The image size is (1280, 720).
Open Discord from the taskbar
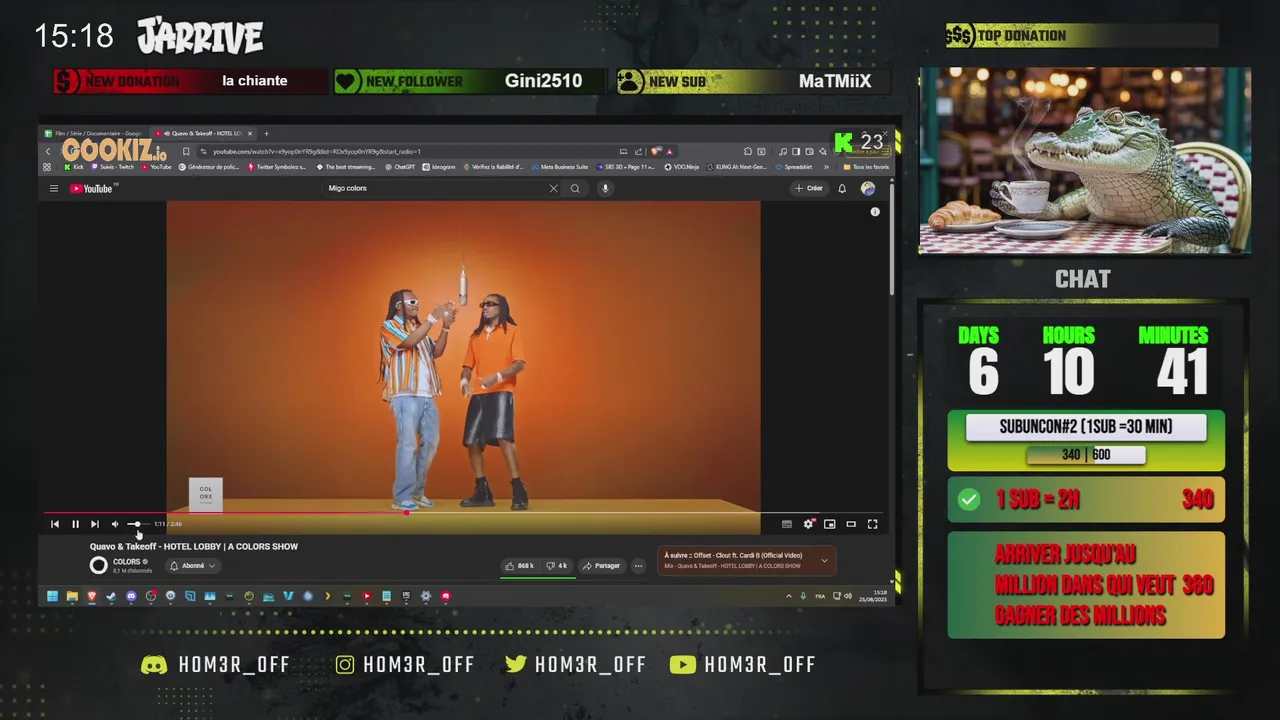pyautogui.click(x=131, y=596)
